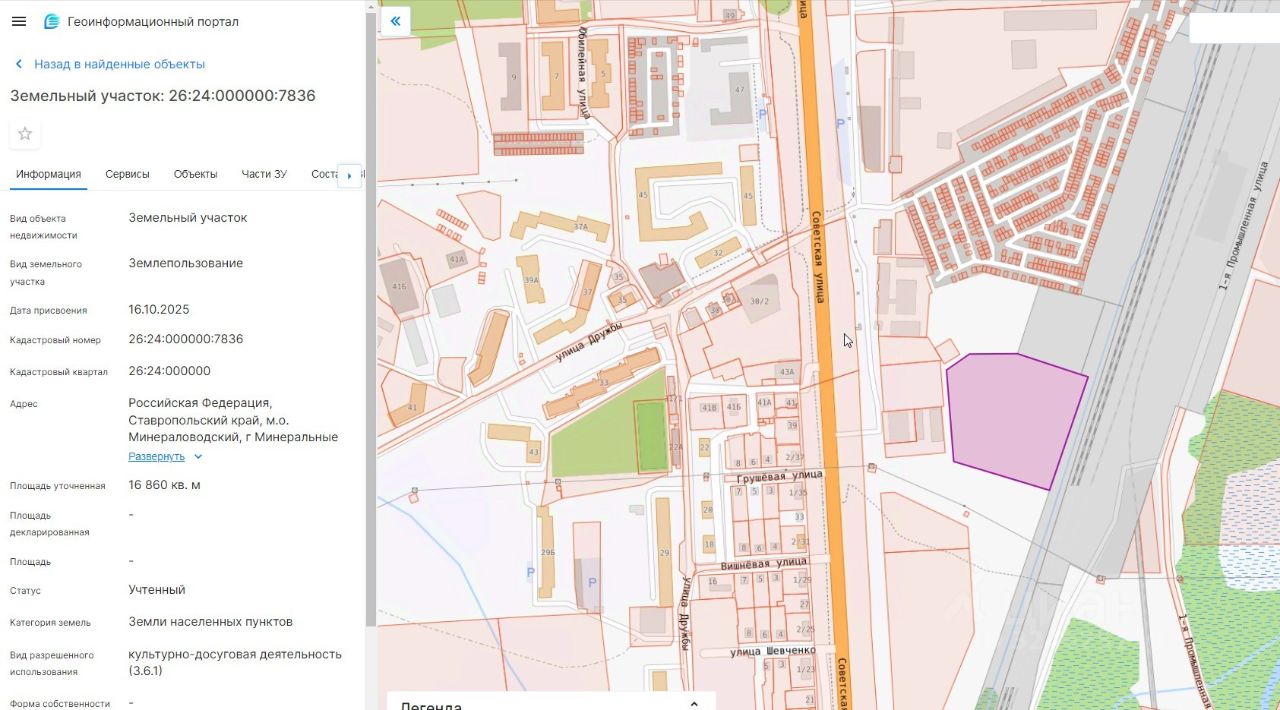Click the улица Шевченко label
The image size is (1280, 710).
click(772, 651)
